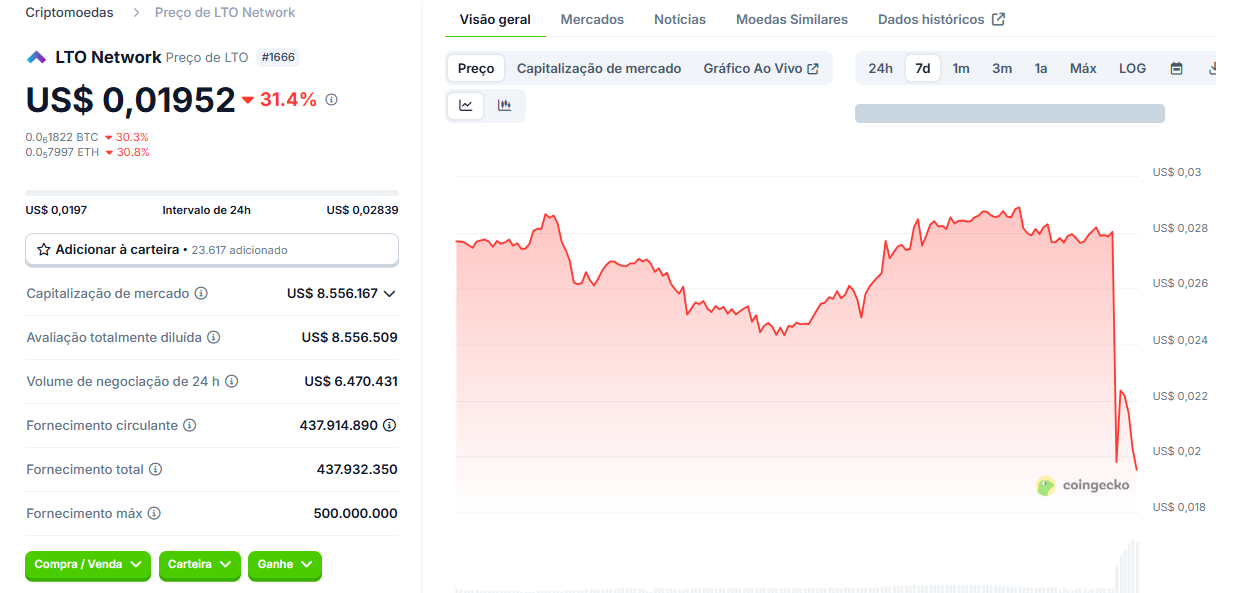Click the 437.932.350 total supply value

(x=357, y=469)
